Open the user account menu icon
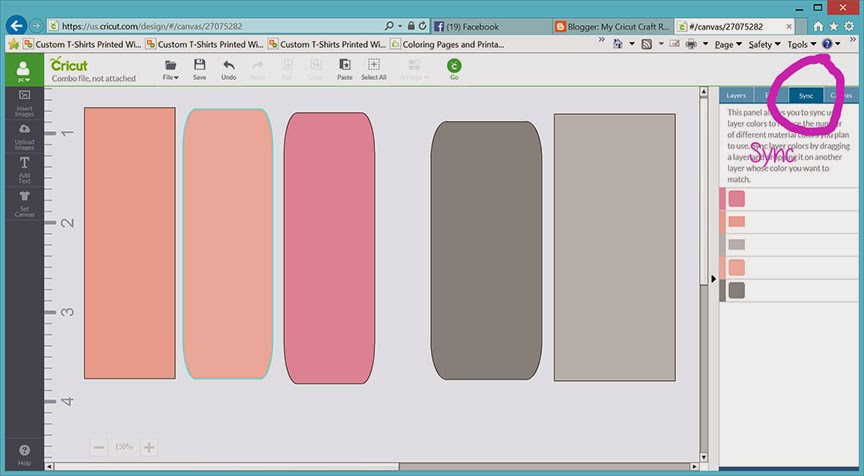 (x=24, y=70)
